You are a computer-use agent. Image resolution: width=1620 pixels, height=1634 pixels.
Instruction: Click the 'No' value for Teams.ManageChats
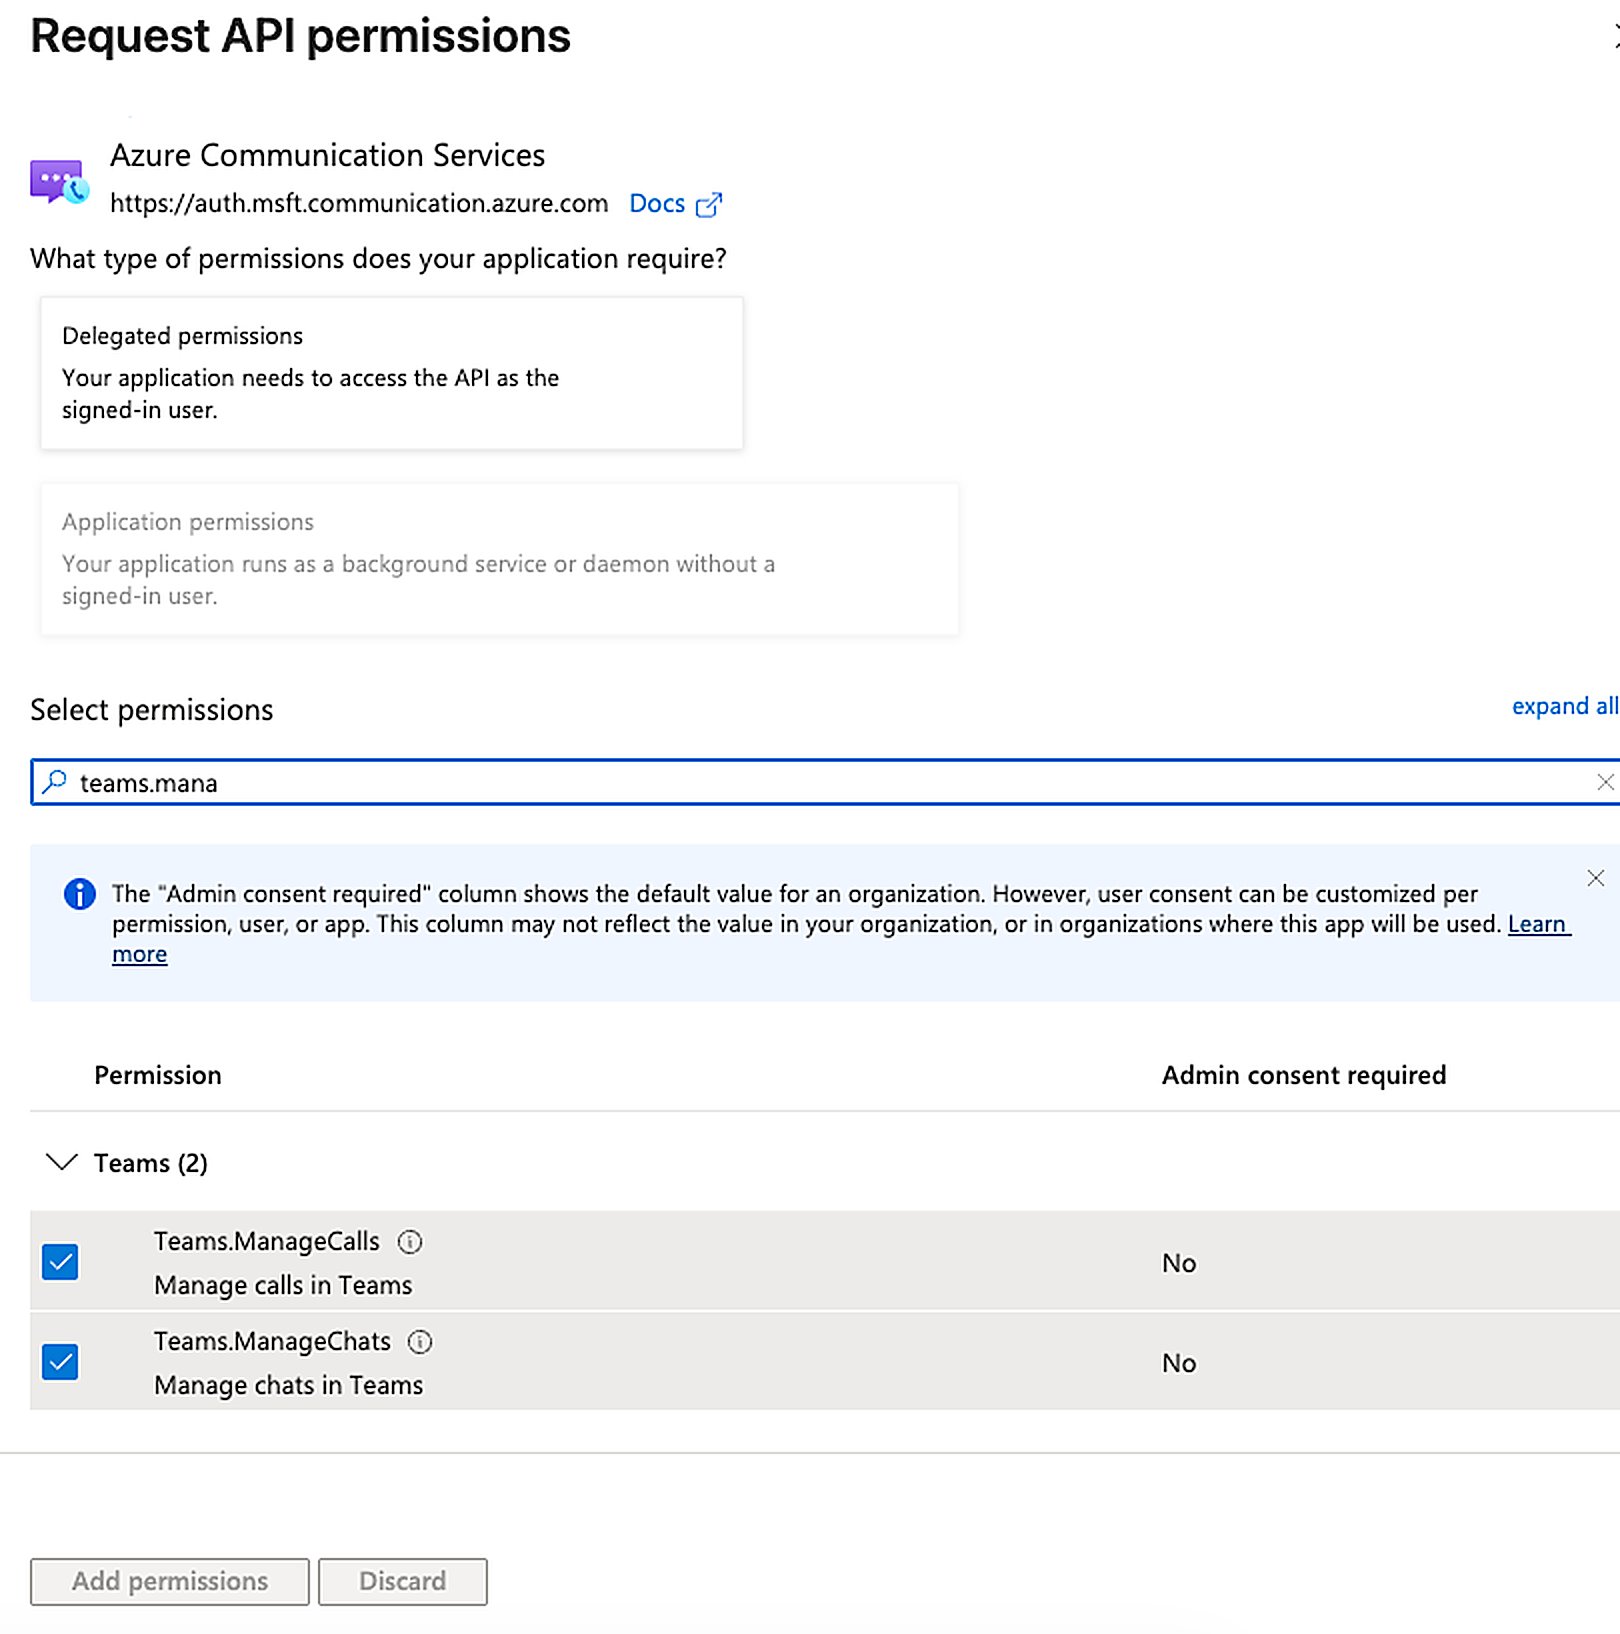point(1179,1363)
